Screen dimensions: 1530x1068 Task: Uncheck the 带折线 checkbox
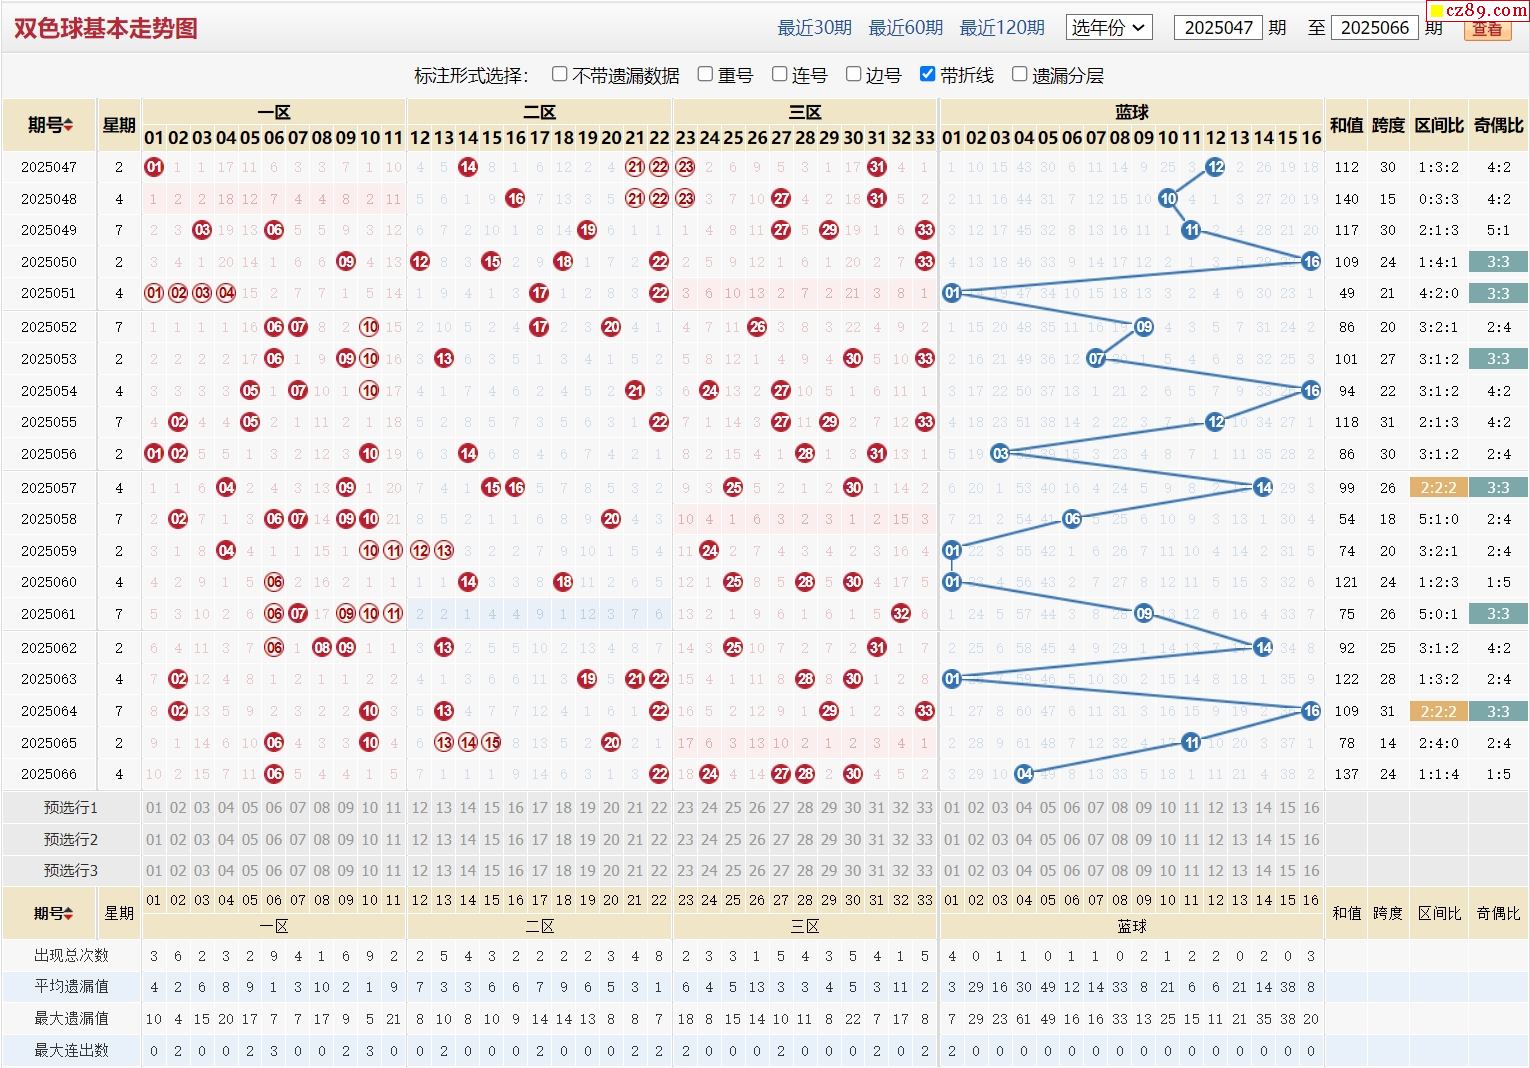click(x=927, y=74)
